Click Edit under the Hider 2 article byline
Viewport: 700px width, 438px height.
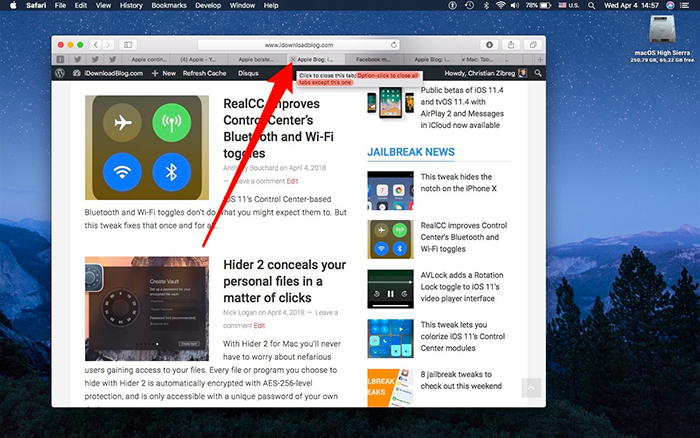[x=259, y=325]
